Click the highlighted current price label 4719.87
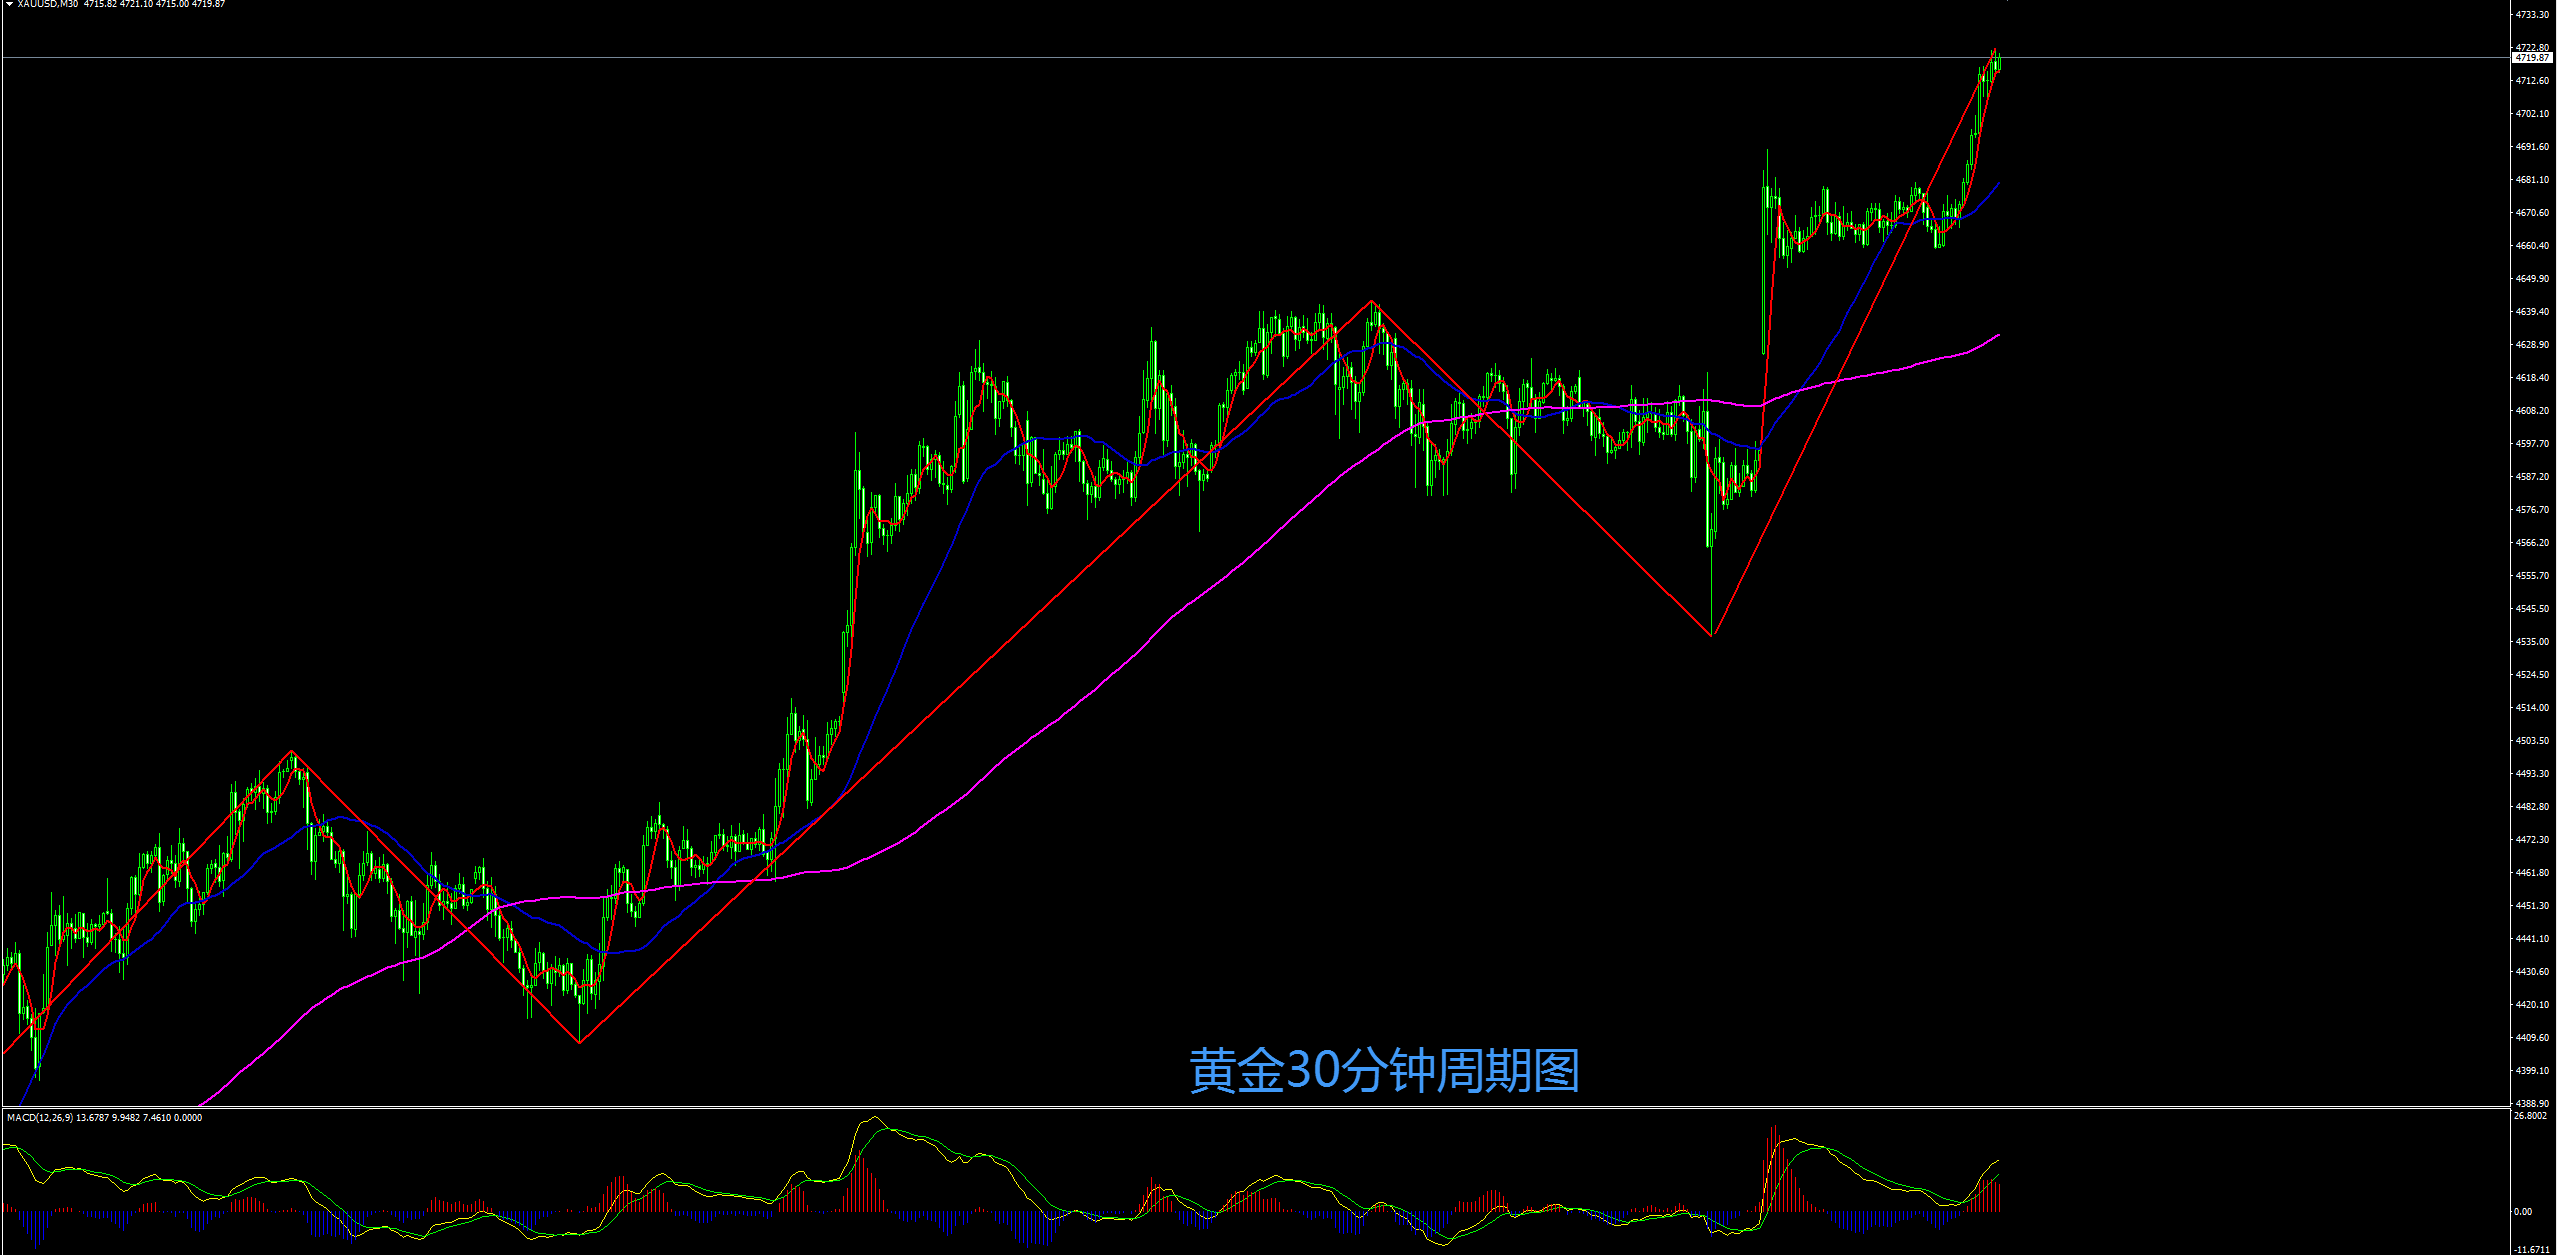Screen dimensions: 2558x1255 click(x=2531, y=58)
